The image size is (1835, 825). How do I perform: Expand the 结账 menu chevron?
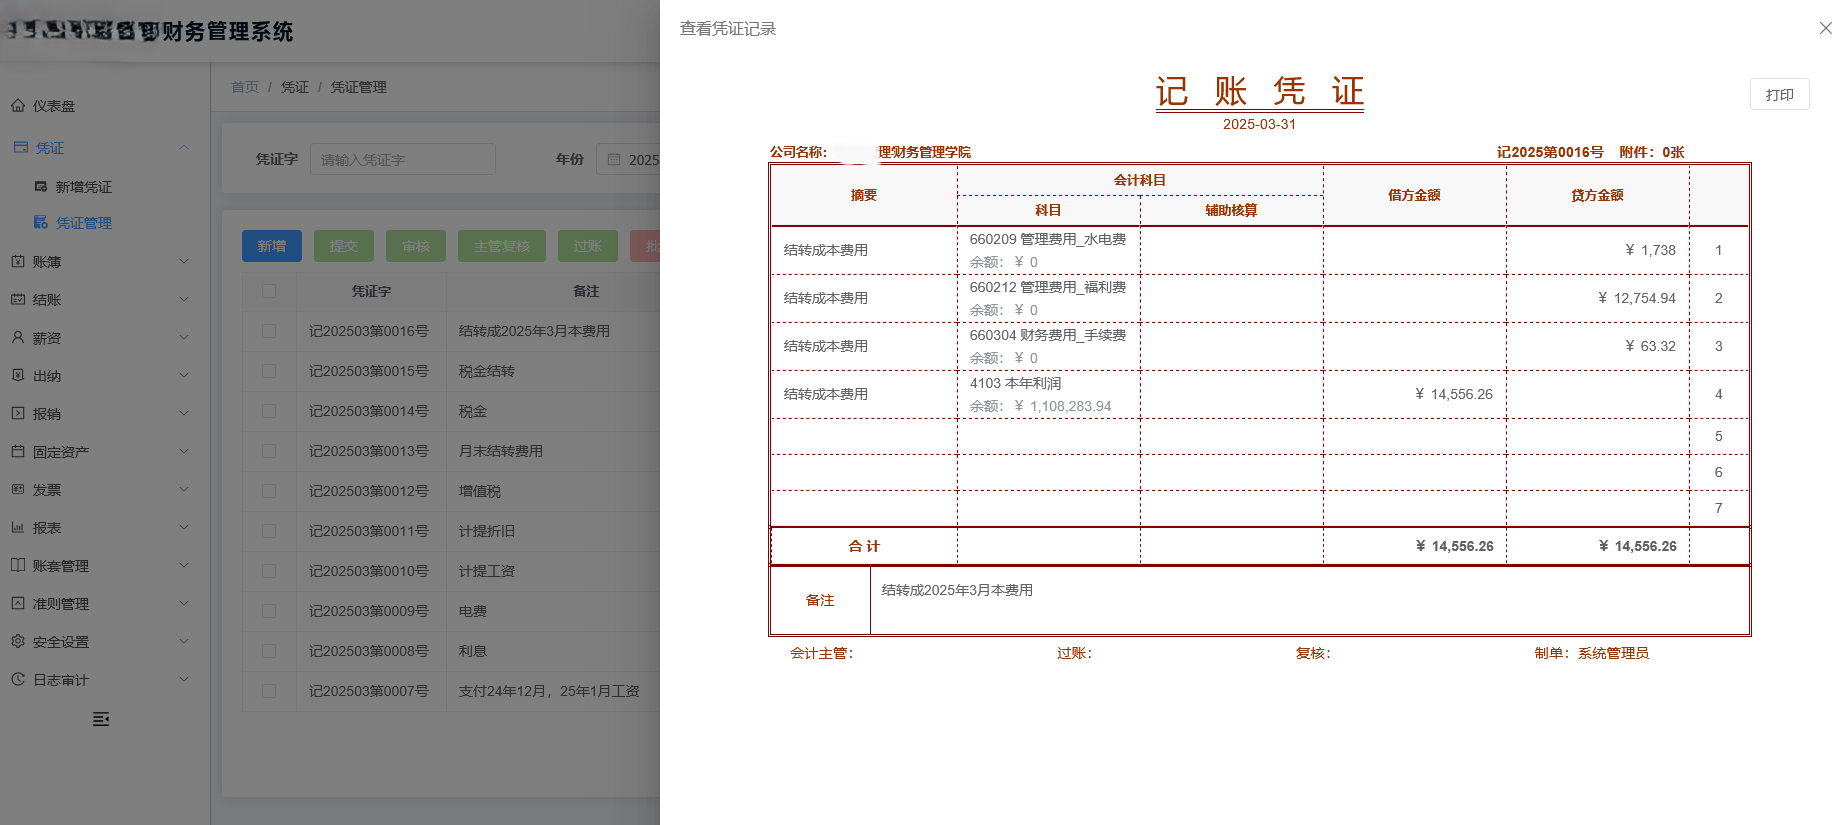tap(184, 299)
